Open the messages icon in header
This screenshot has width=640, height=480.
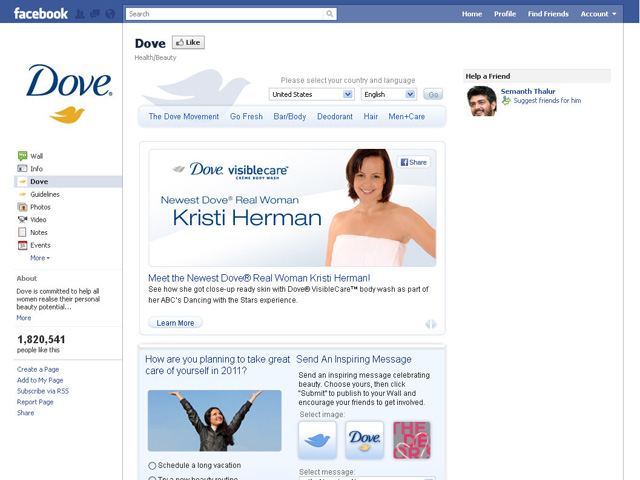pos(95,14)
